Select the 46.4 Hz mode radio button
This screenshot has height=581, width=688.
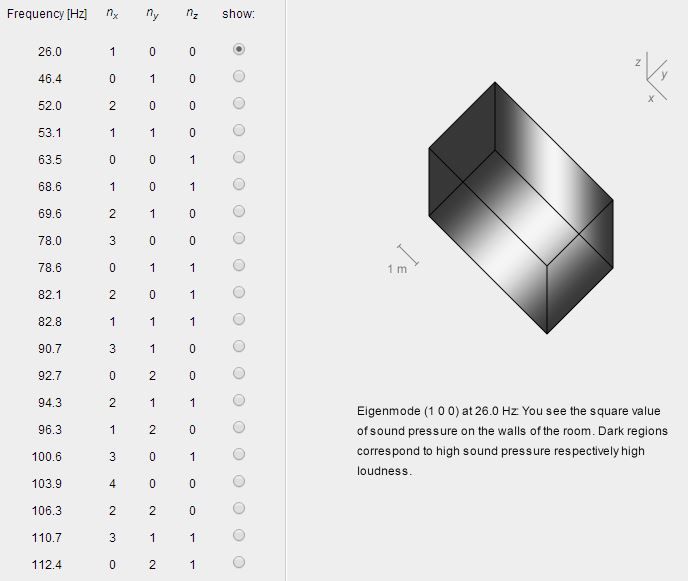tap(239, 76)
